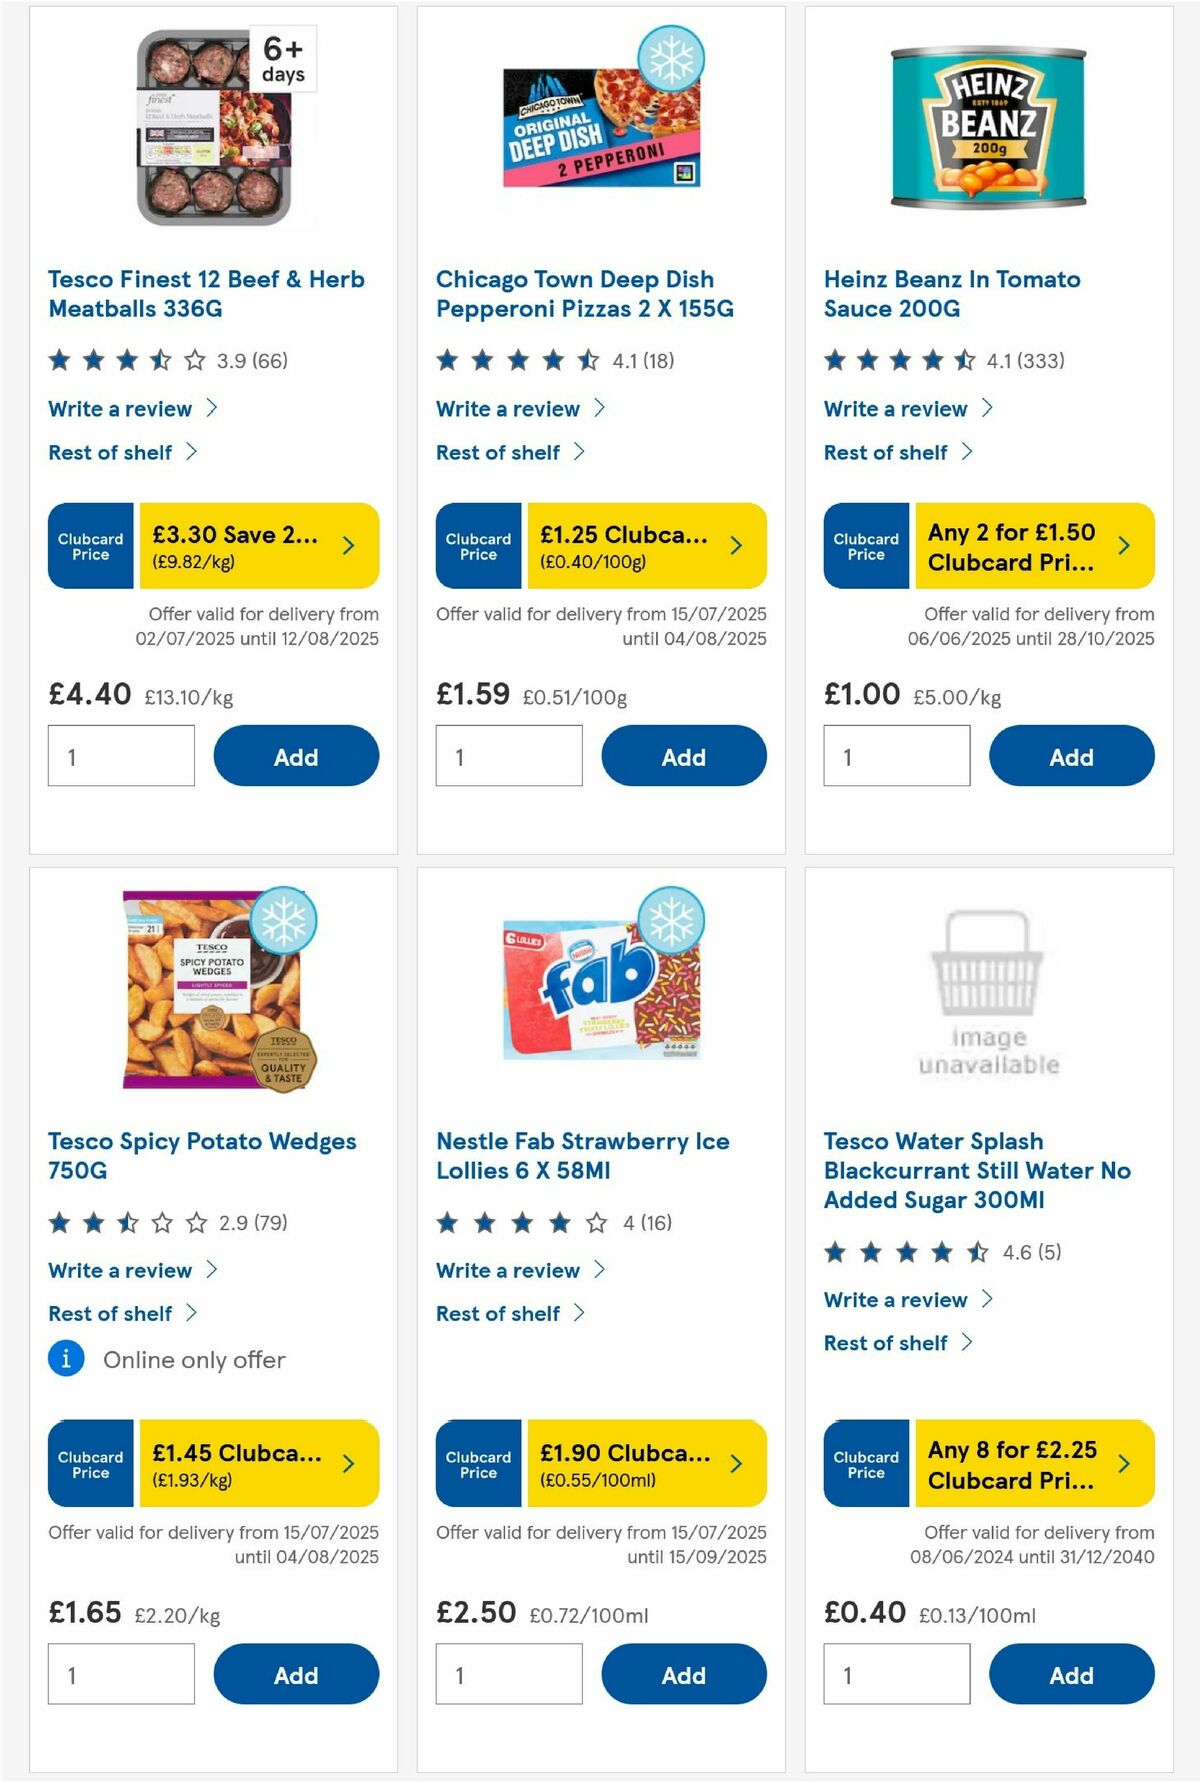Open Rest of shelf for Water Splash Blackcurrant
Screen dimensions: 1200x1782
[885, 1343]
